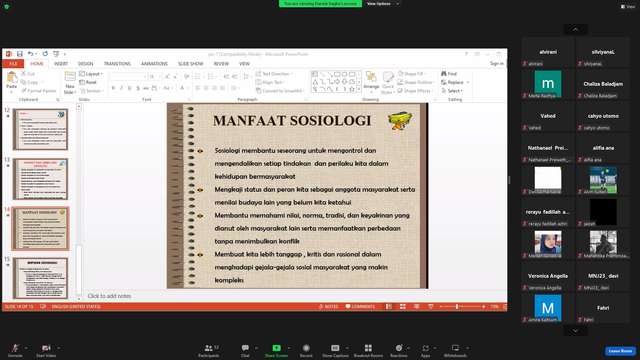The width and height of the screenshot is (640, 360).
Task: Switch to the DESIGN tab
Action: click(85, 64)
